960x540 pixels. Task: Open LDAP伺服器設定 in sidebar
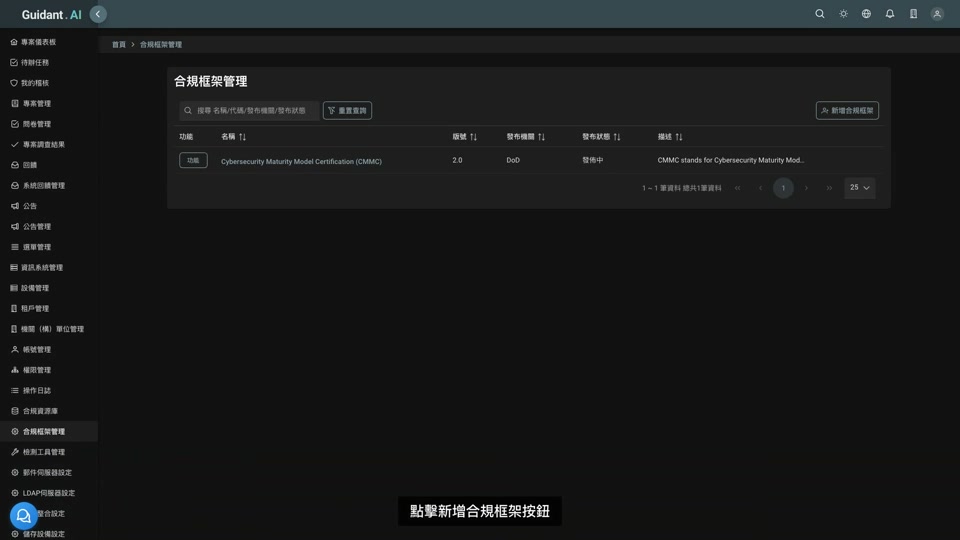coord(49,493)
